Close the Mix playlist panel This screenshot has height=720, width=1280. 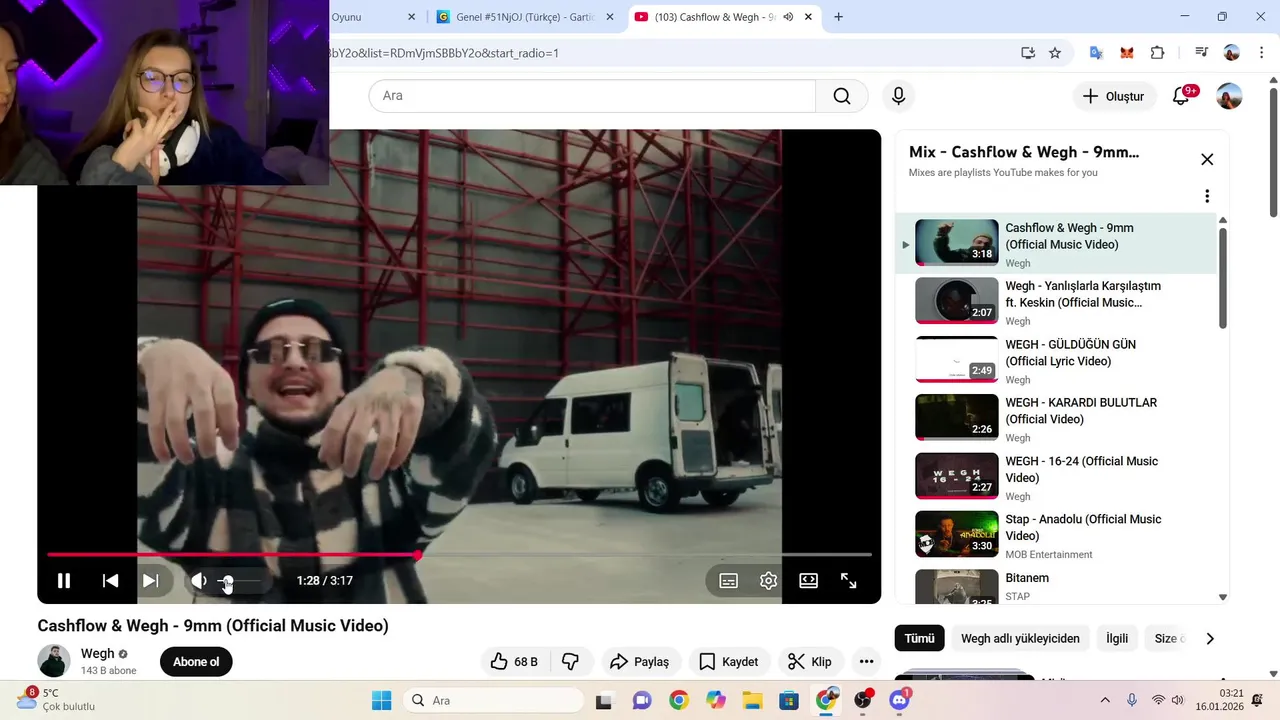pos(1207,159)
